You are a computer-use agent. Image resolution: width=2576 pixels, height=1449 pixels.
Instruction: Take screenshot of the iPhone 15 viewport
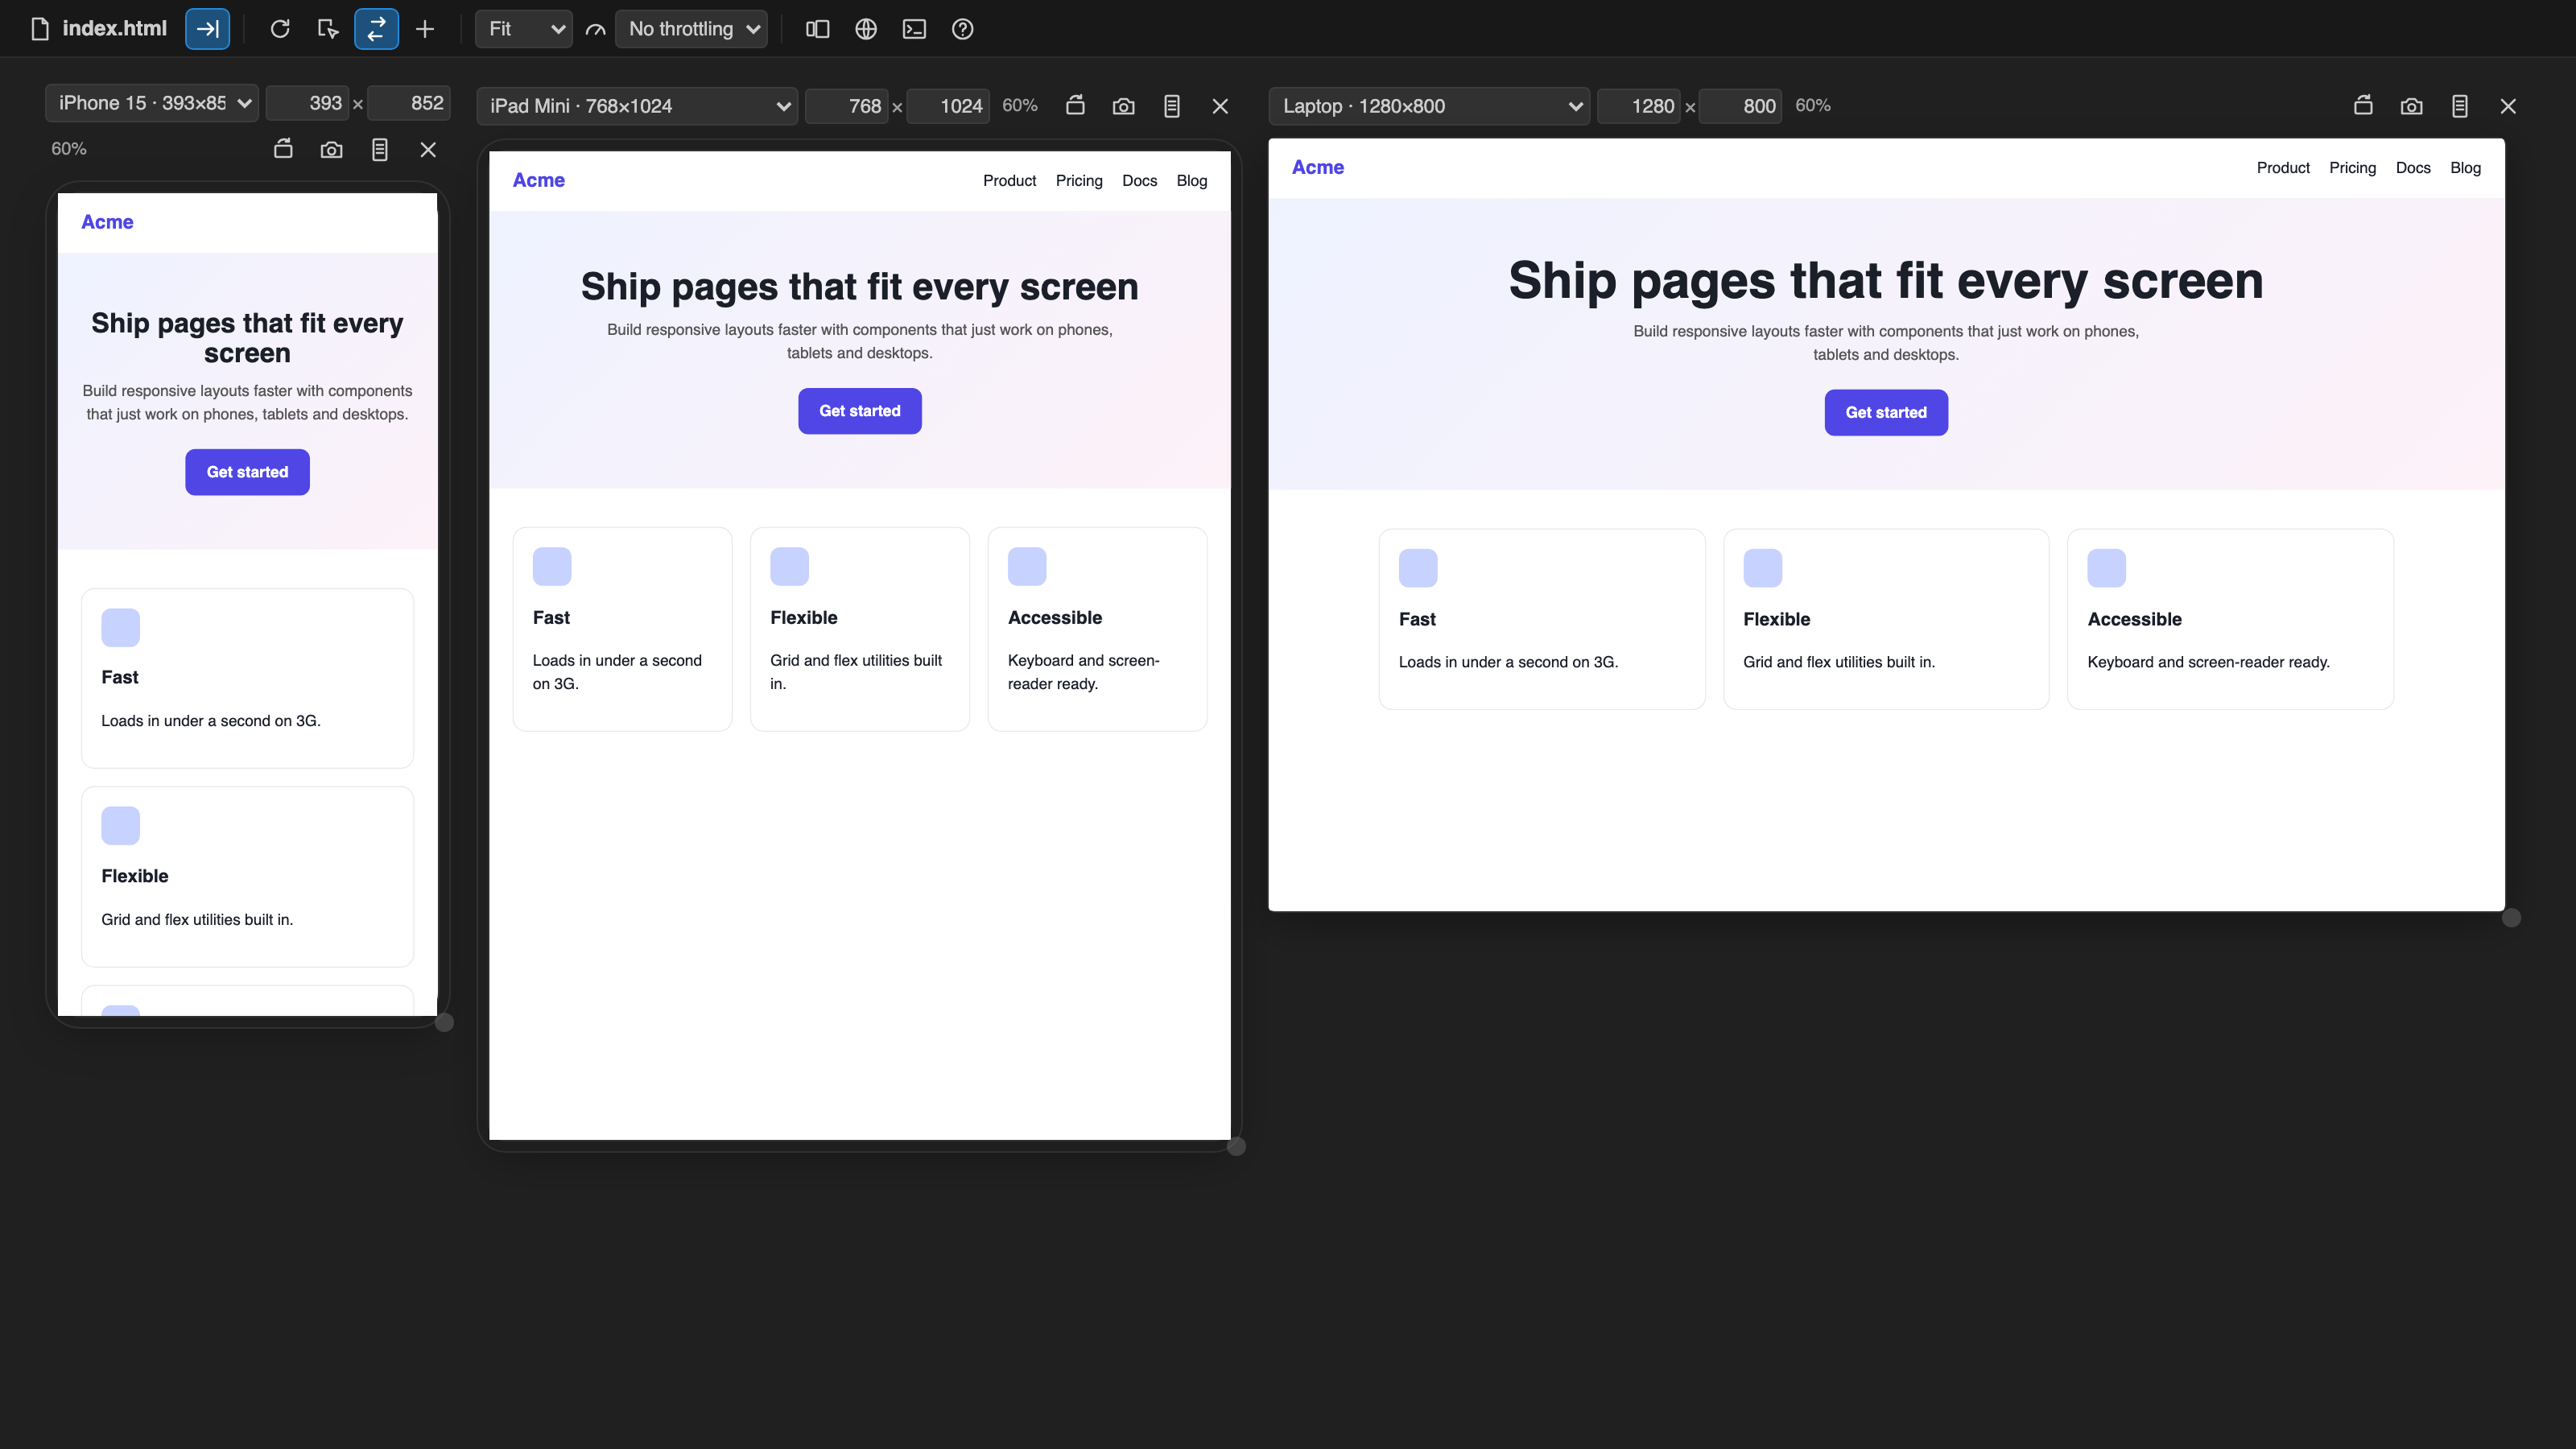pos(331,149)
